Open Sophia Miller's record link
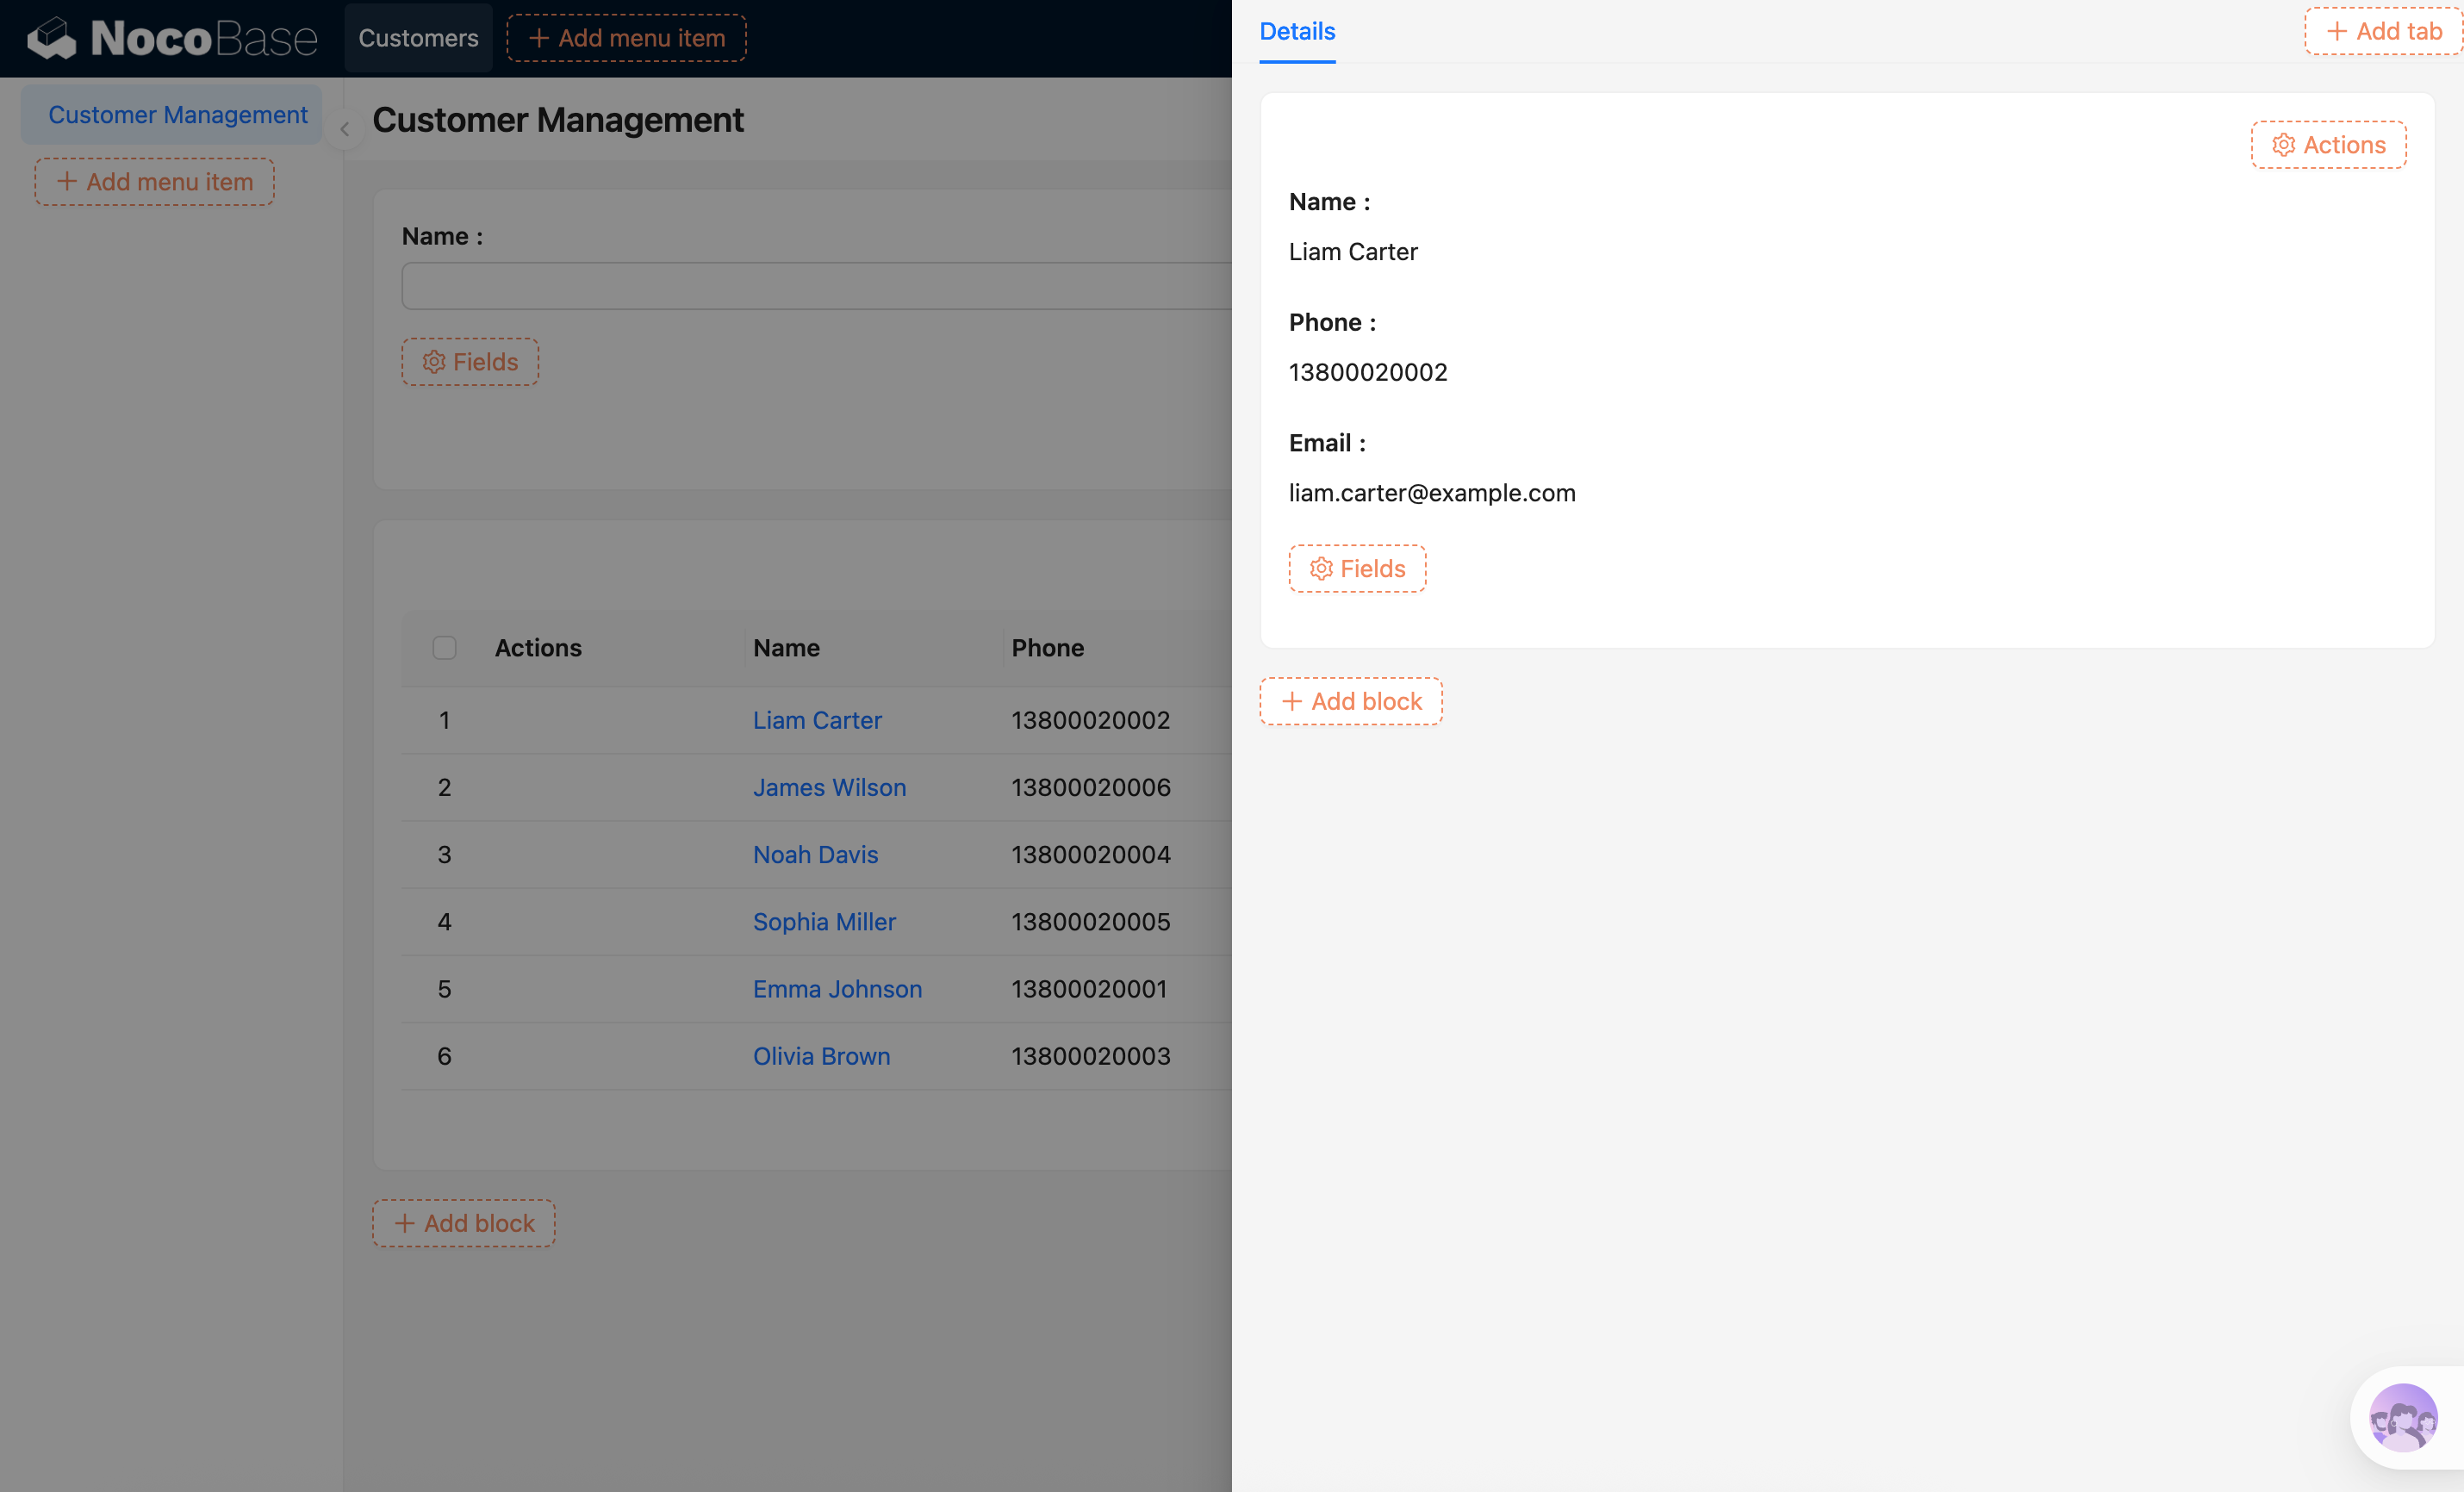 (824, 921)
